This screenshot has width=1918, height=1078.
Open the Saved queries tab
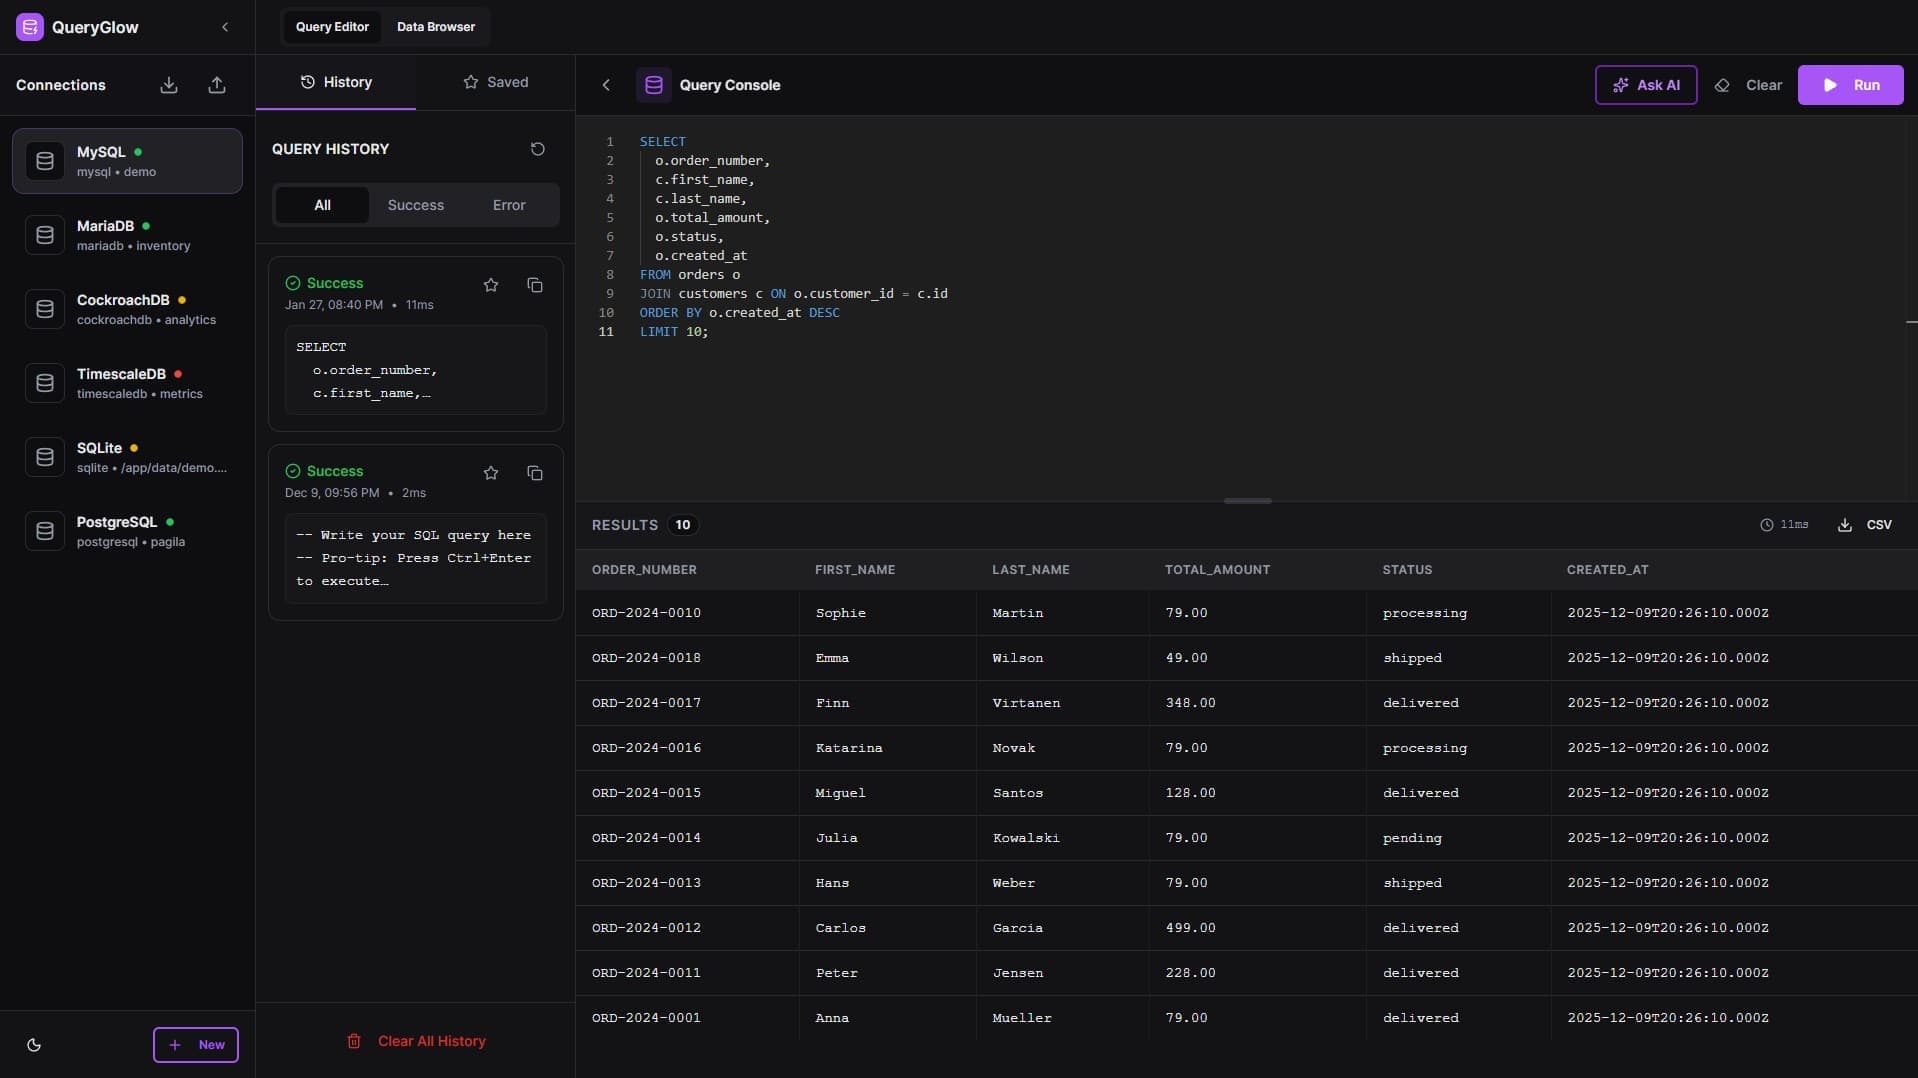click(497, 82)
